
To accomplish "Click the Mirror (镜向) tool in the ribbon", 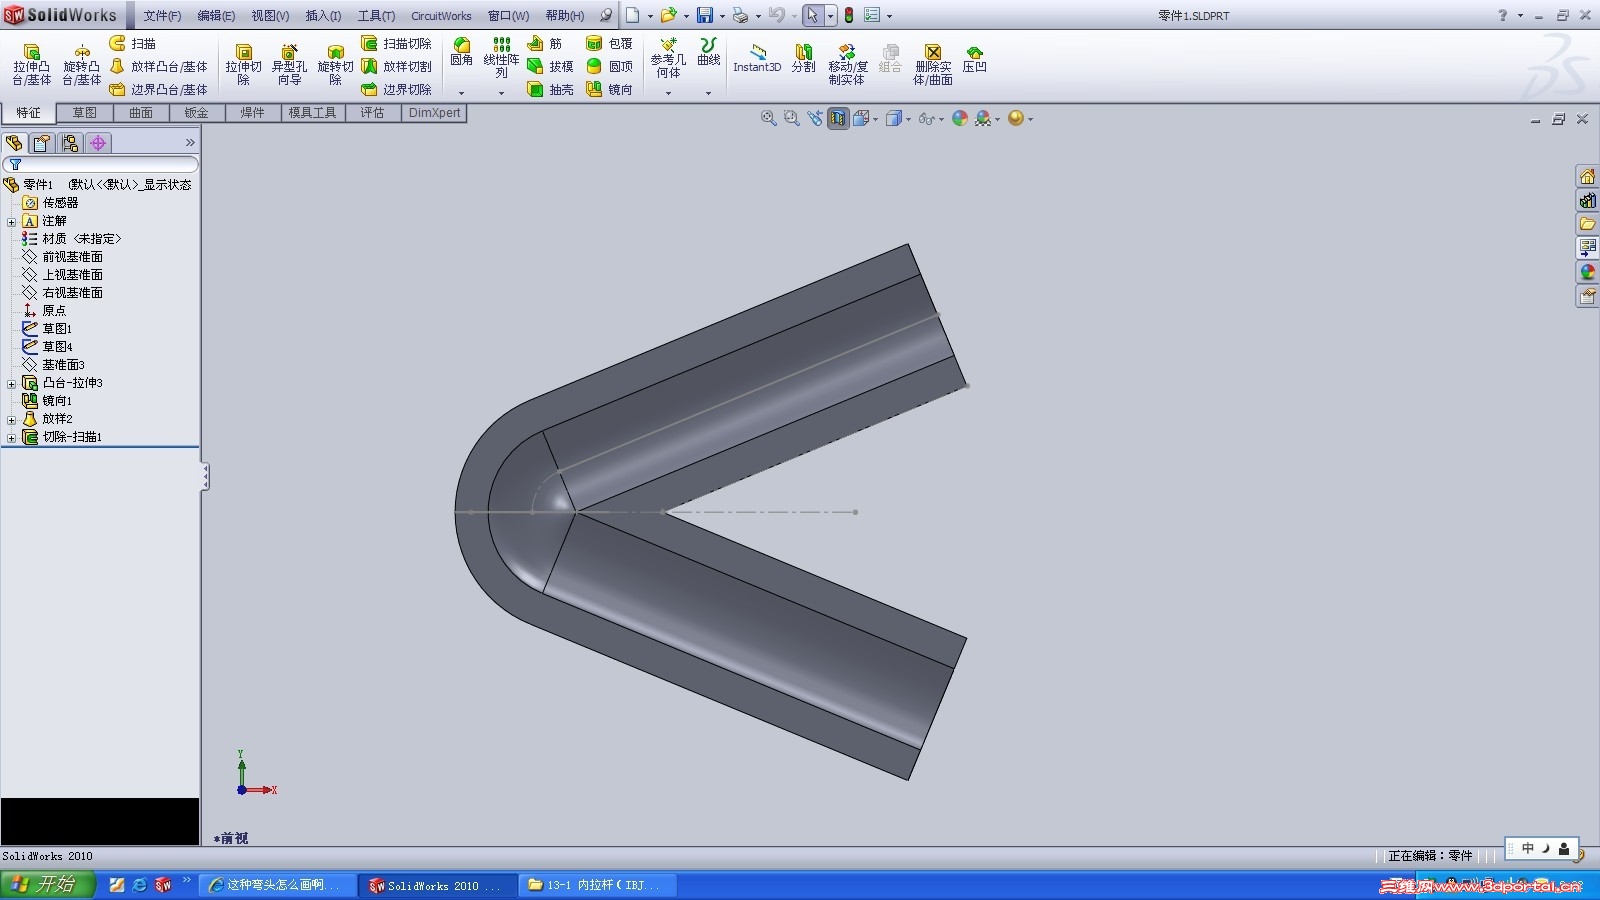I will tap(609, 89).
